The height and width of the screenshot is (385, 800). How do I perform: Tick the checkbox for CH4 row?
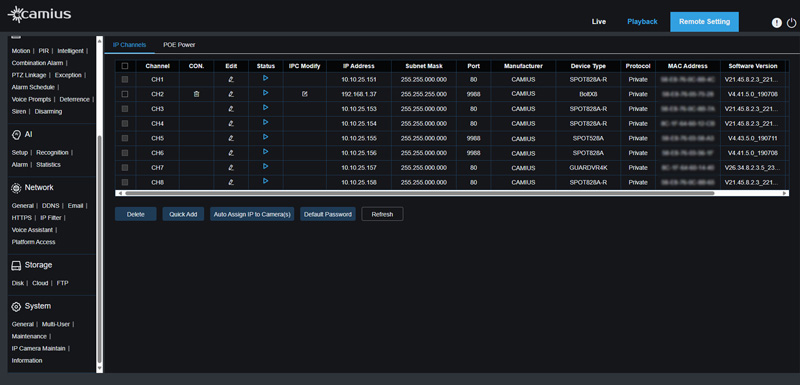125,123
